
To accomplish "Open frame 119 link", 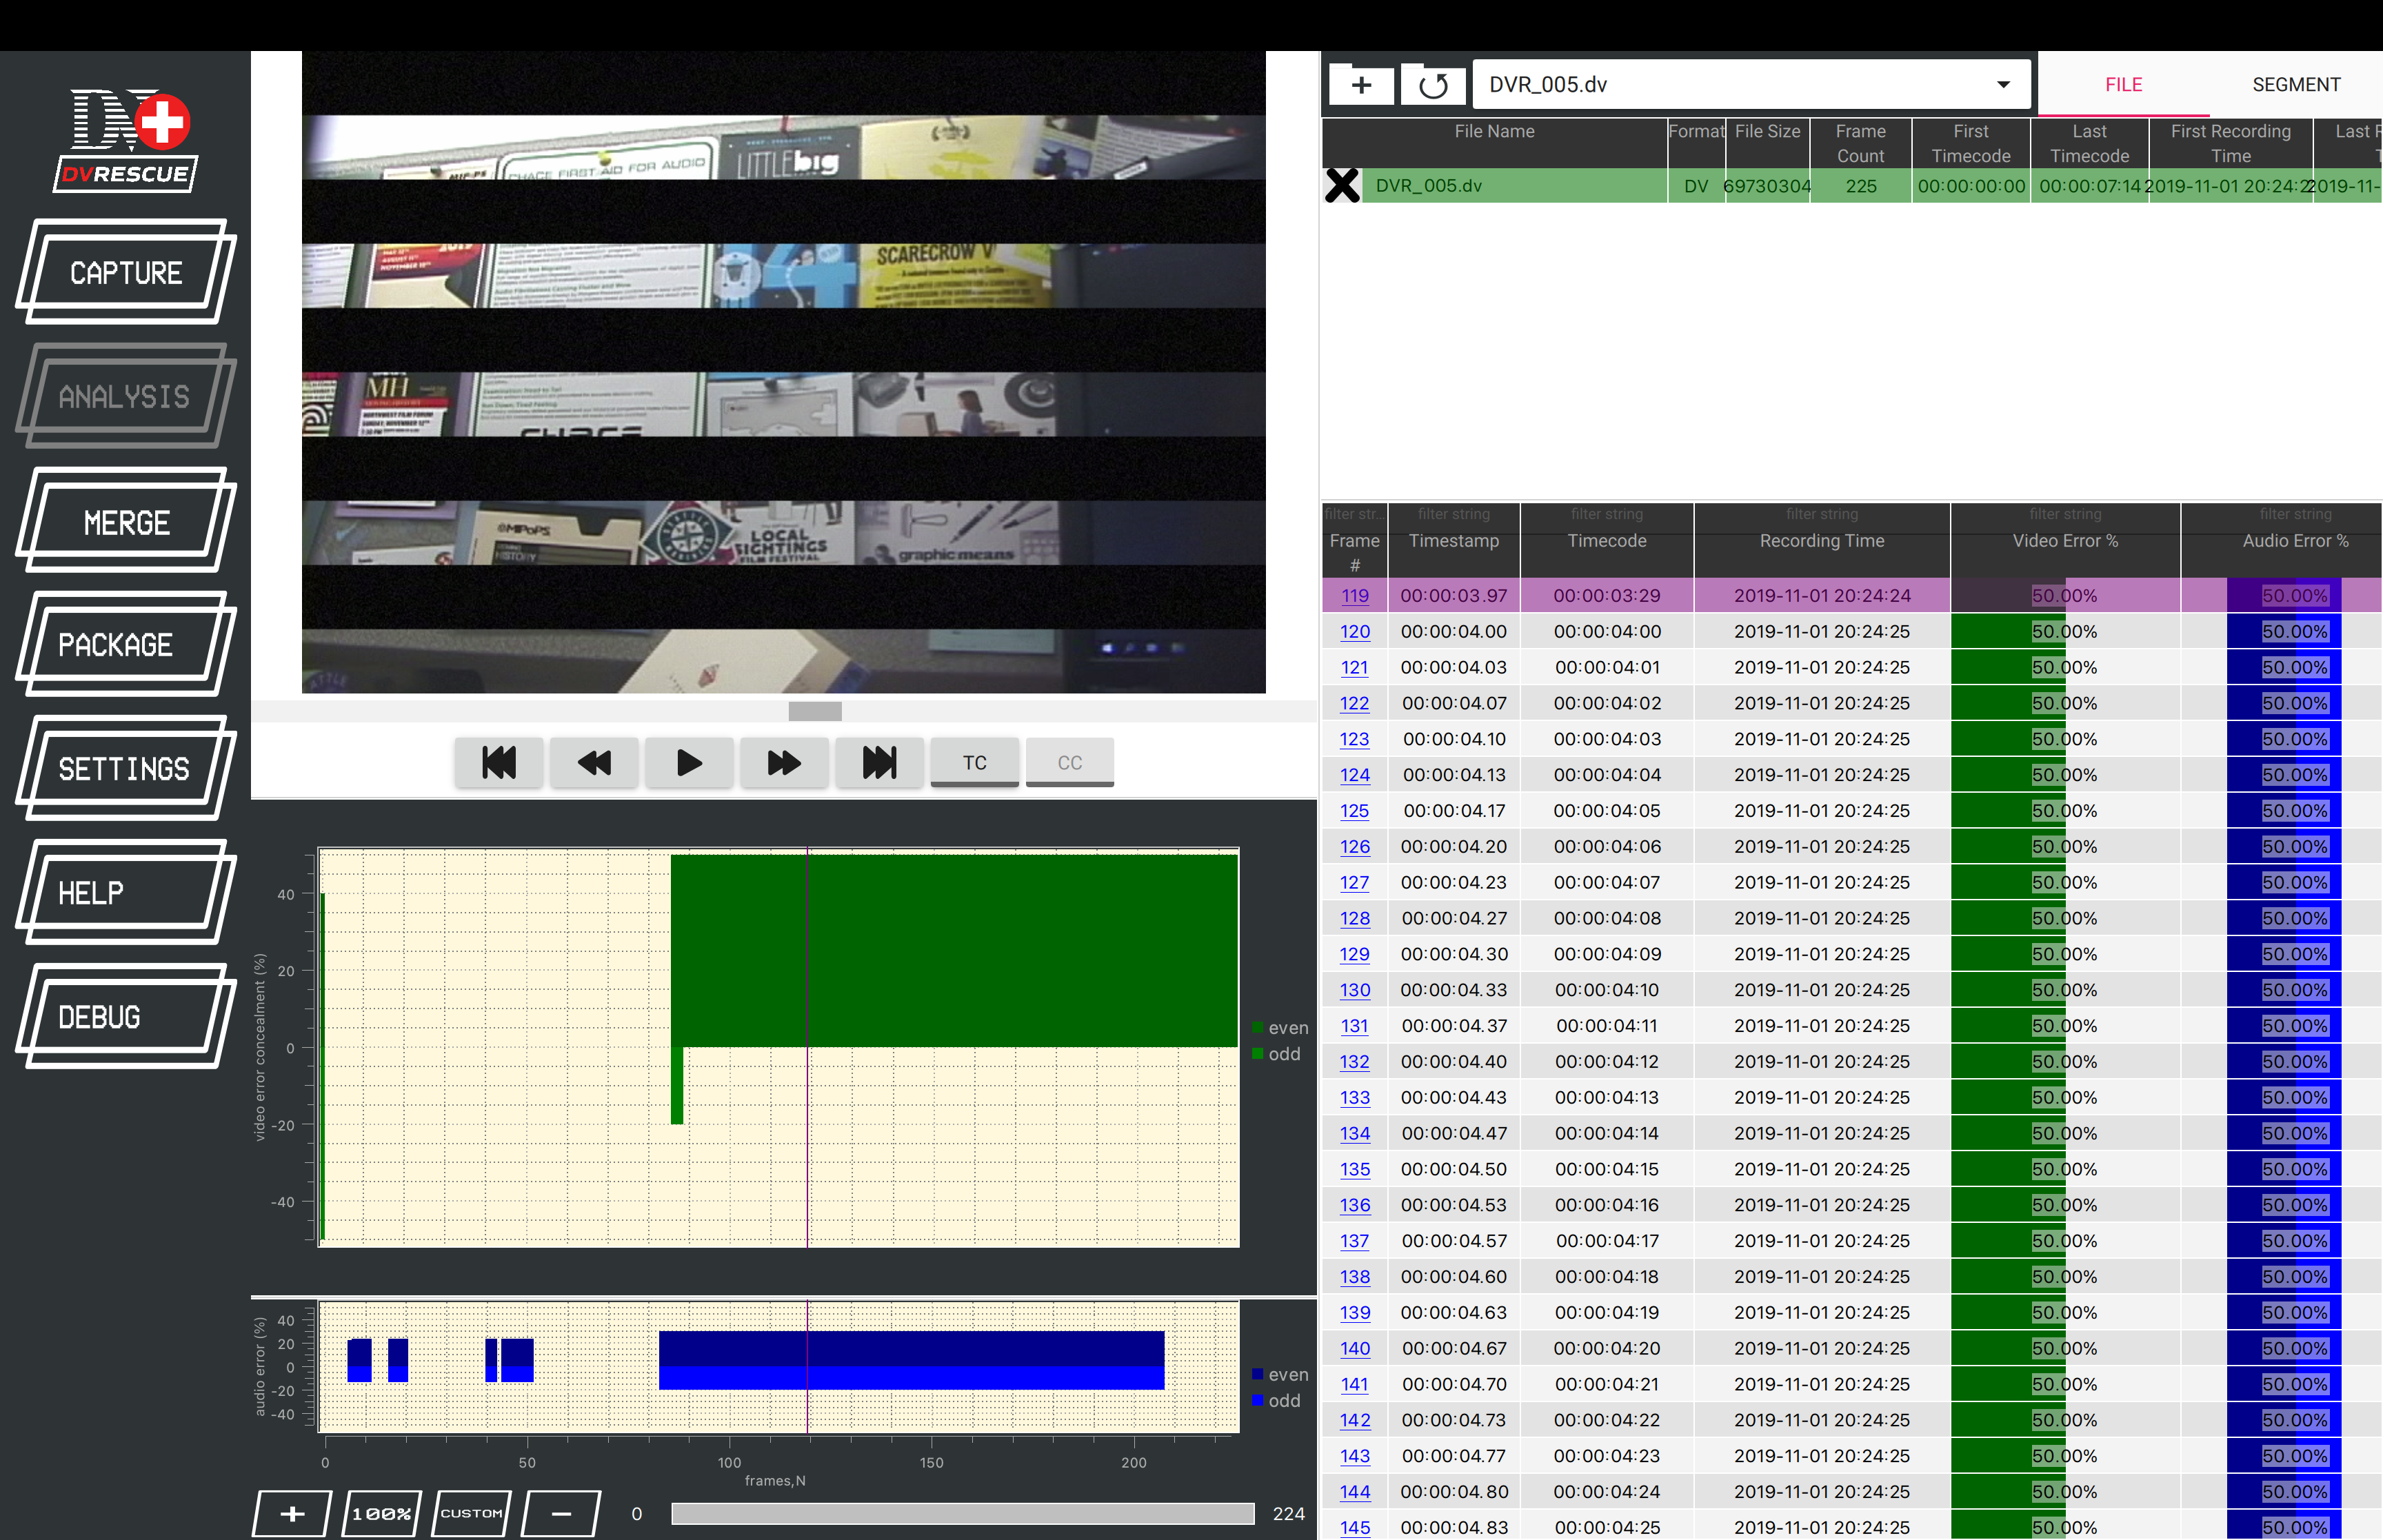I will [1355, 596].
